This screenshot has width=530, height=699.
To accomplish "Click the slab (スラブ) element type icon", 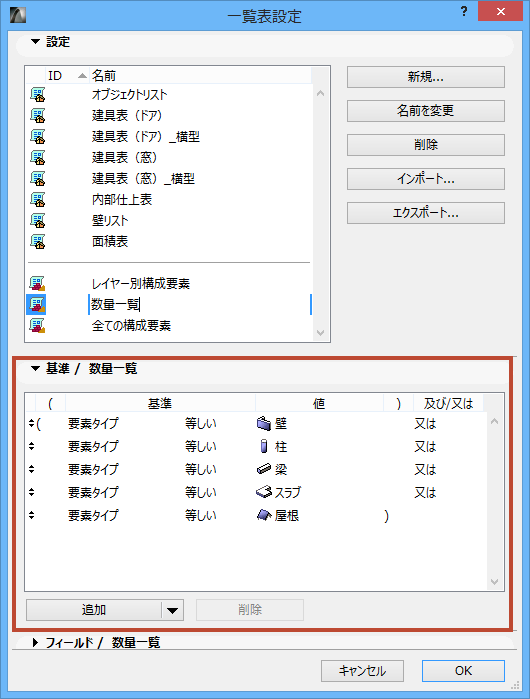I will [x=264, y=492].
